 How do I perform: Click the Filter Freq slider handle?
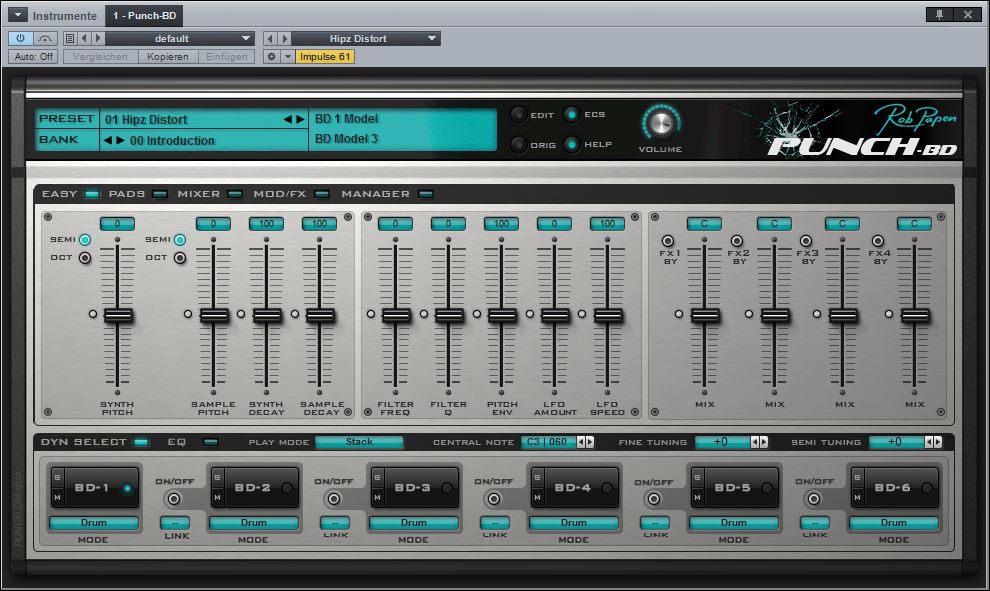point(396,315)
